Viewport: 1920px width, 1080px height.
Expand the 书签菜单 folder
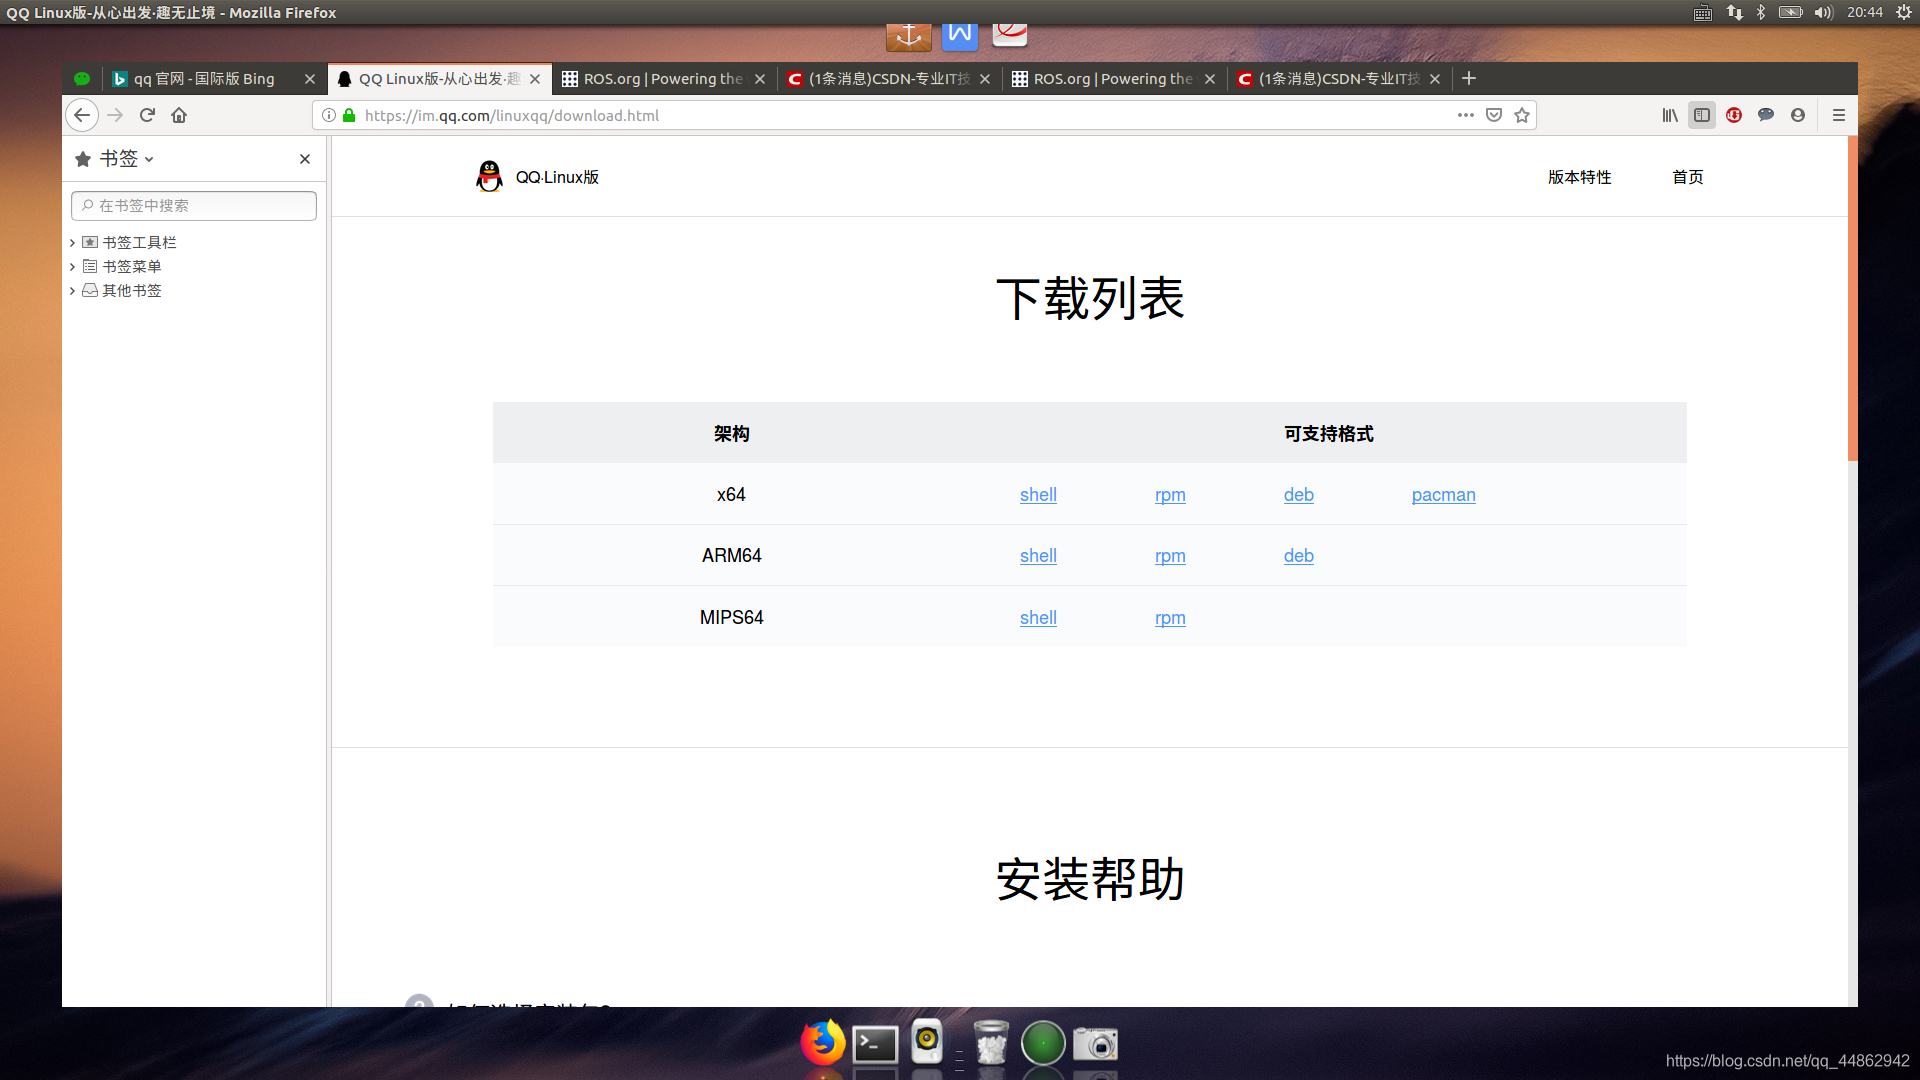click(73, 267)
